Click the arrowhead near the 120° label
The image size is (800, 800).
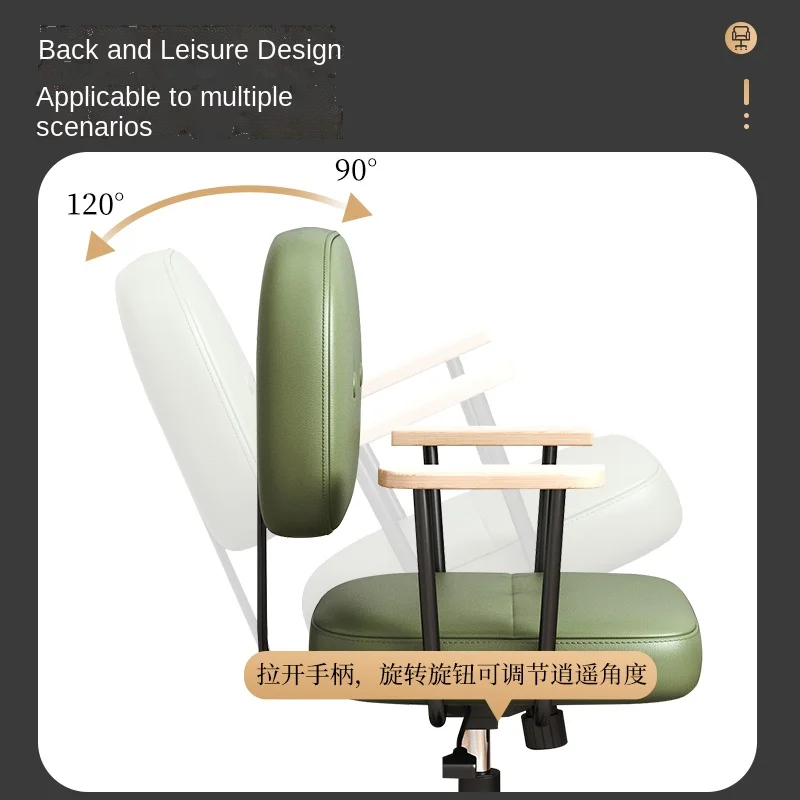click(98, 246)
